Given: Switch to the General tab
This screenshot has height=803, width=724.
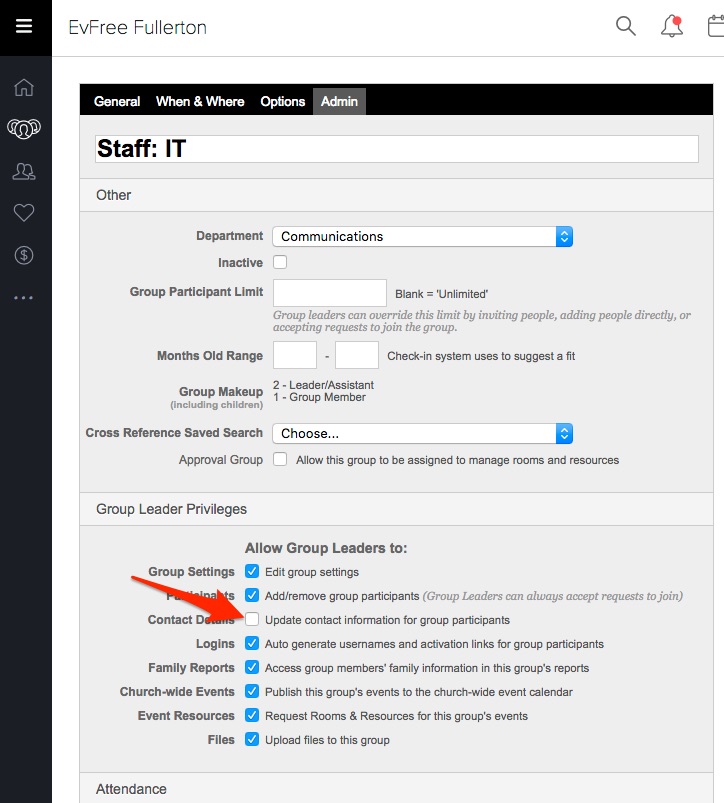Looking at the screenshot, I should [117, 101].
